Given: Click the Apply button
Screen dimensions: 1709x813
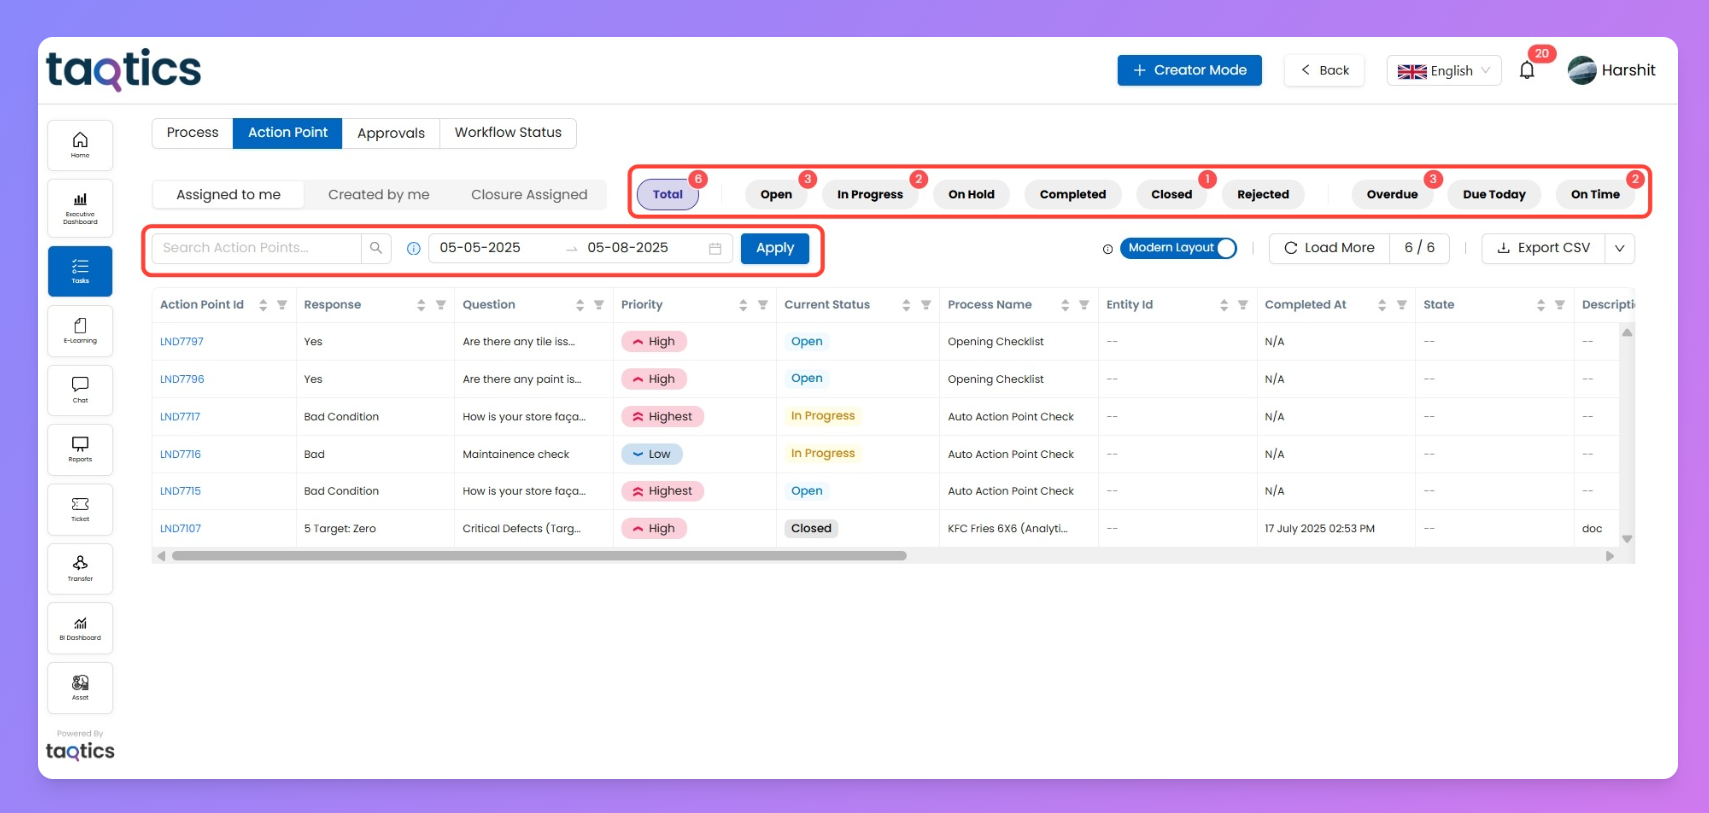Looking at the screenshot, I should (774, 248).
